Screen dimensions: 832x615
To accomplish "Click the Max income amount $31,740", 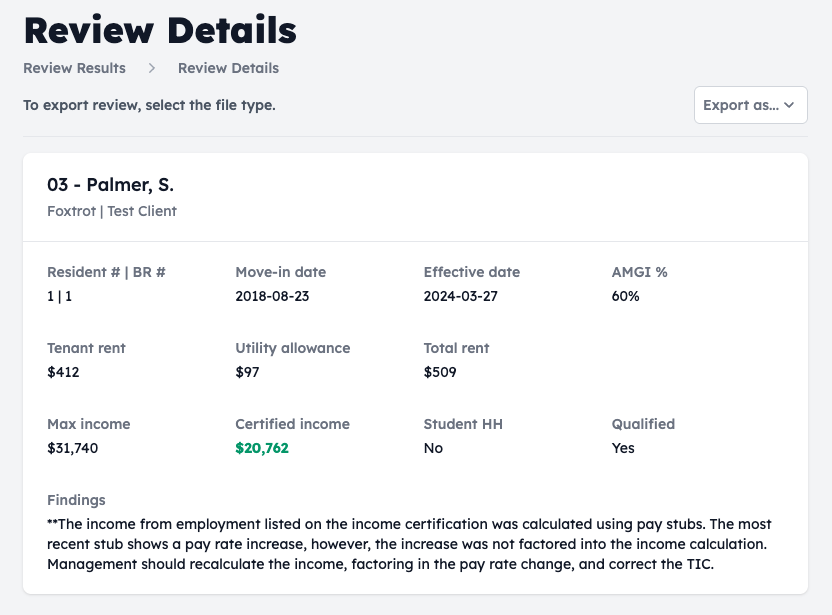I will [72, 448].
